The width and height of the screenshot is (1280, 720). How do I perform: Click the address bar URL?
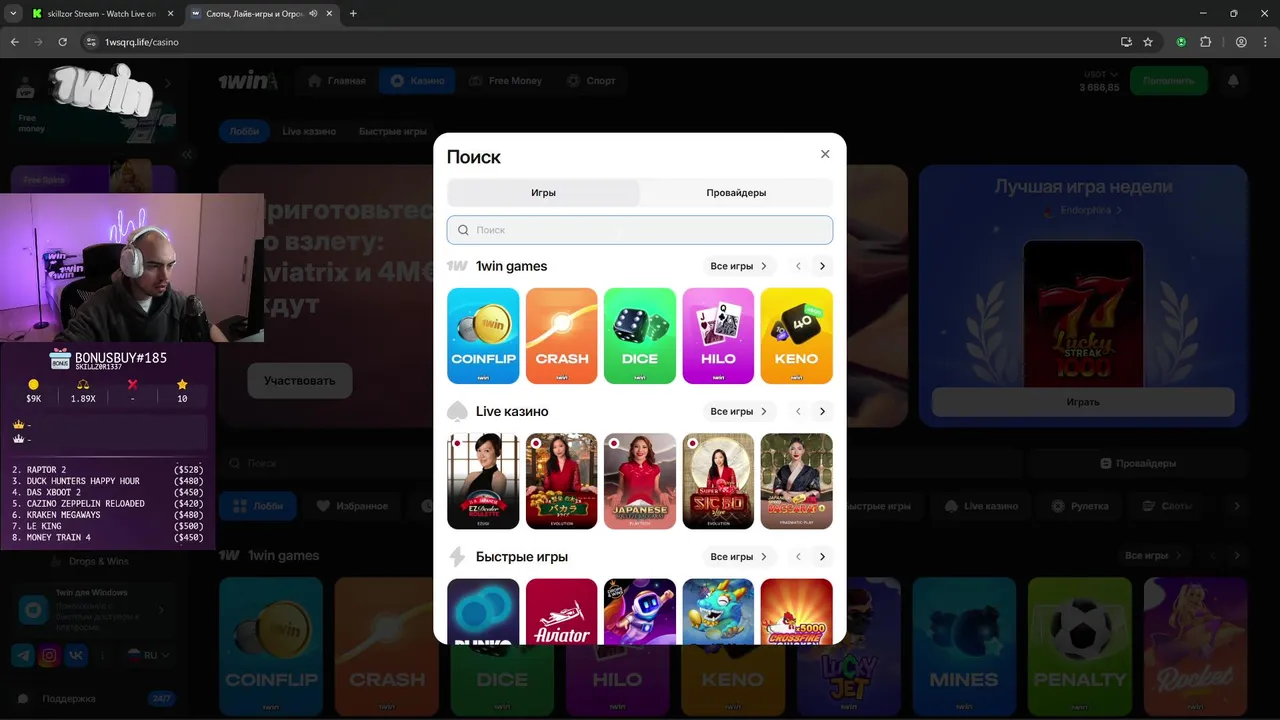click(142, 42)
